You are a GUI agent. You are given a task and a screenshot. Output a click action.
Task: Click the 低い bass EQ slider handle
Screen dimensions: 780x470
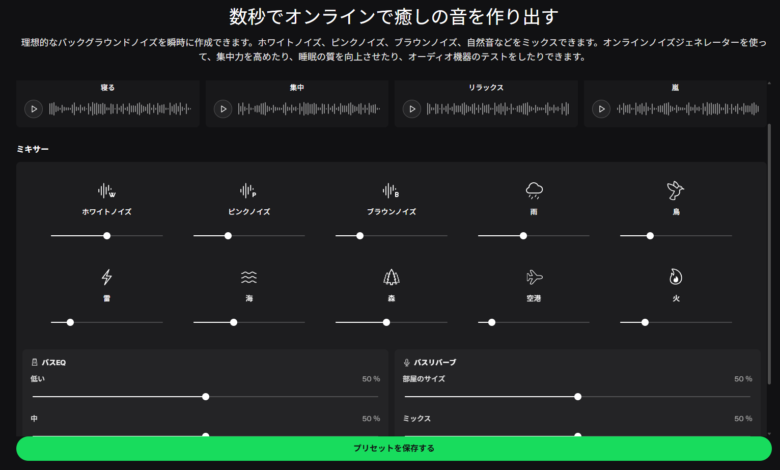206,397
